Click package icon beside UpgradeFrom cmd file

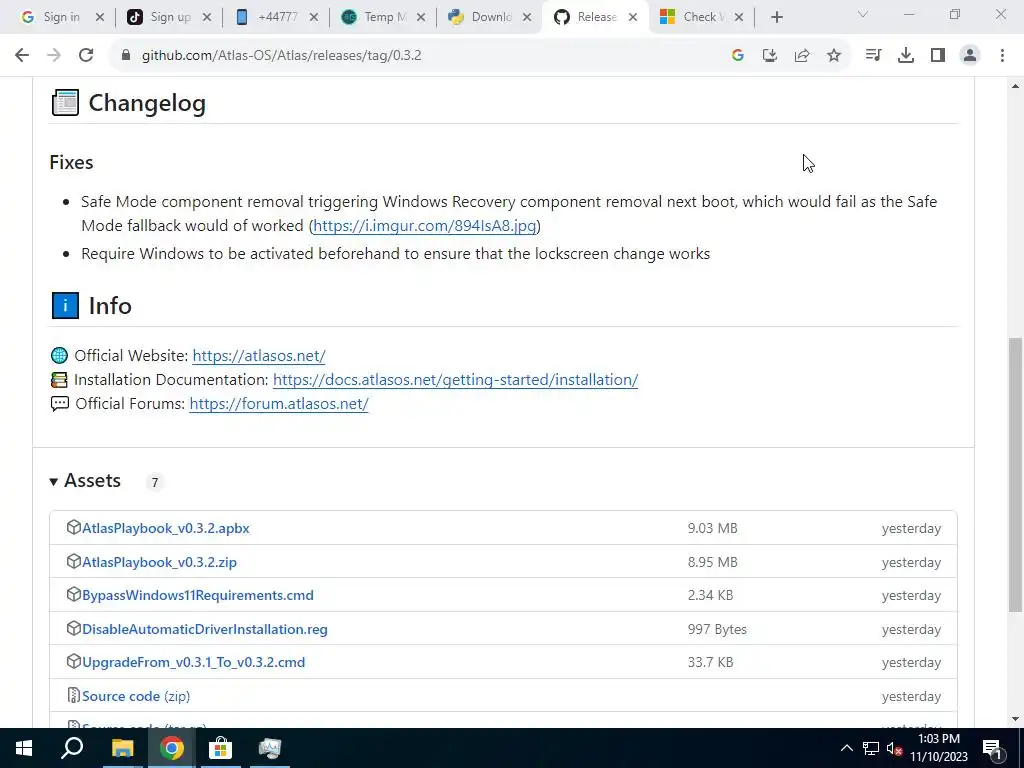[74, 661]
